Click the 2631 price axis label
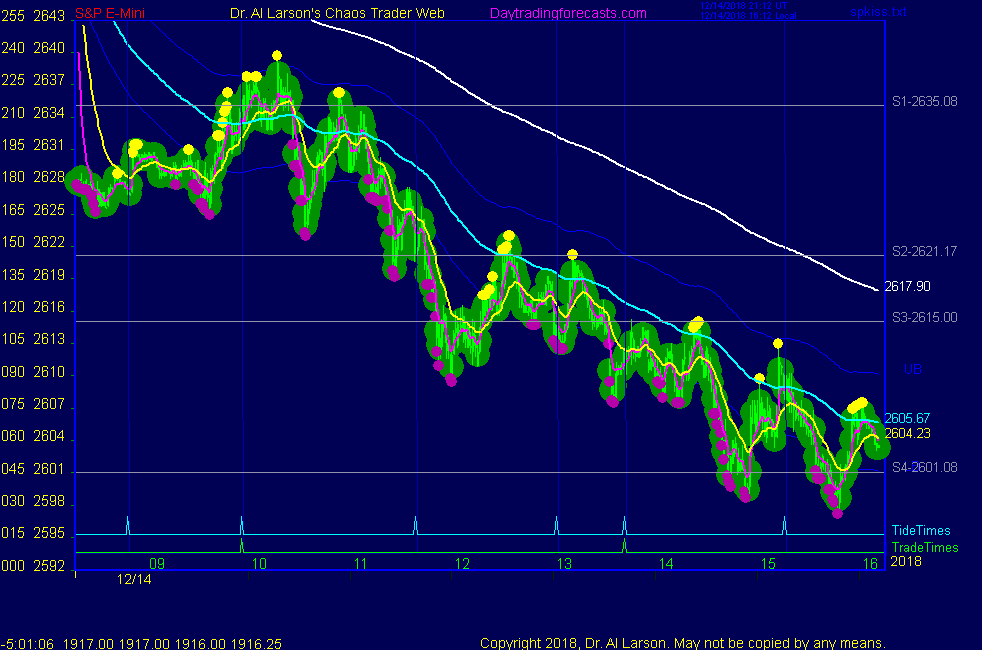 [49, 145]
